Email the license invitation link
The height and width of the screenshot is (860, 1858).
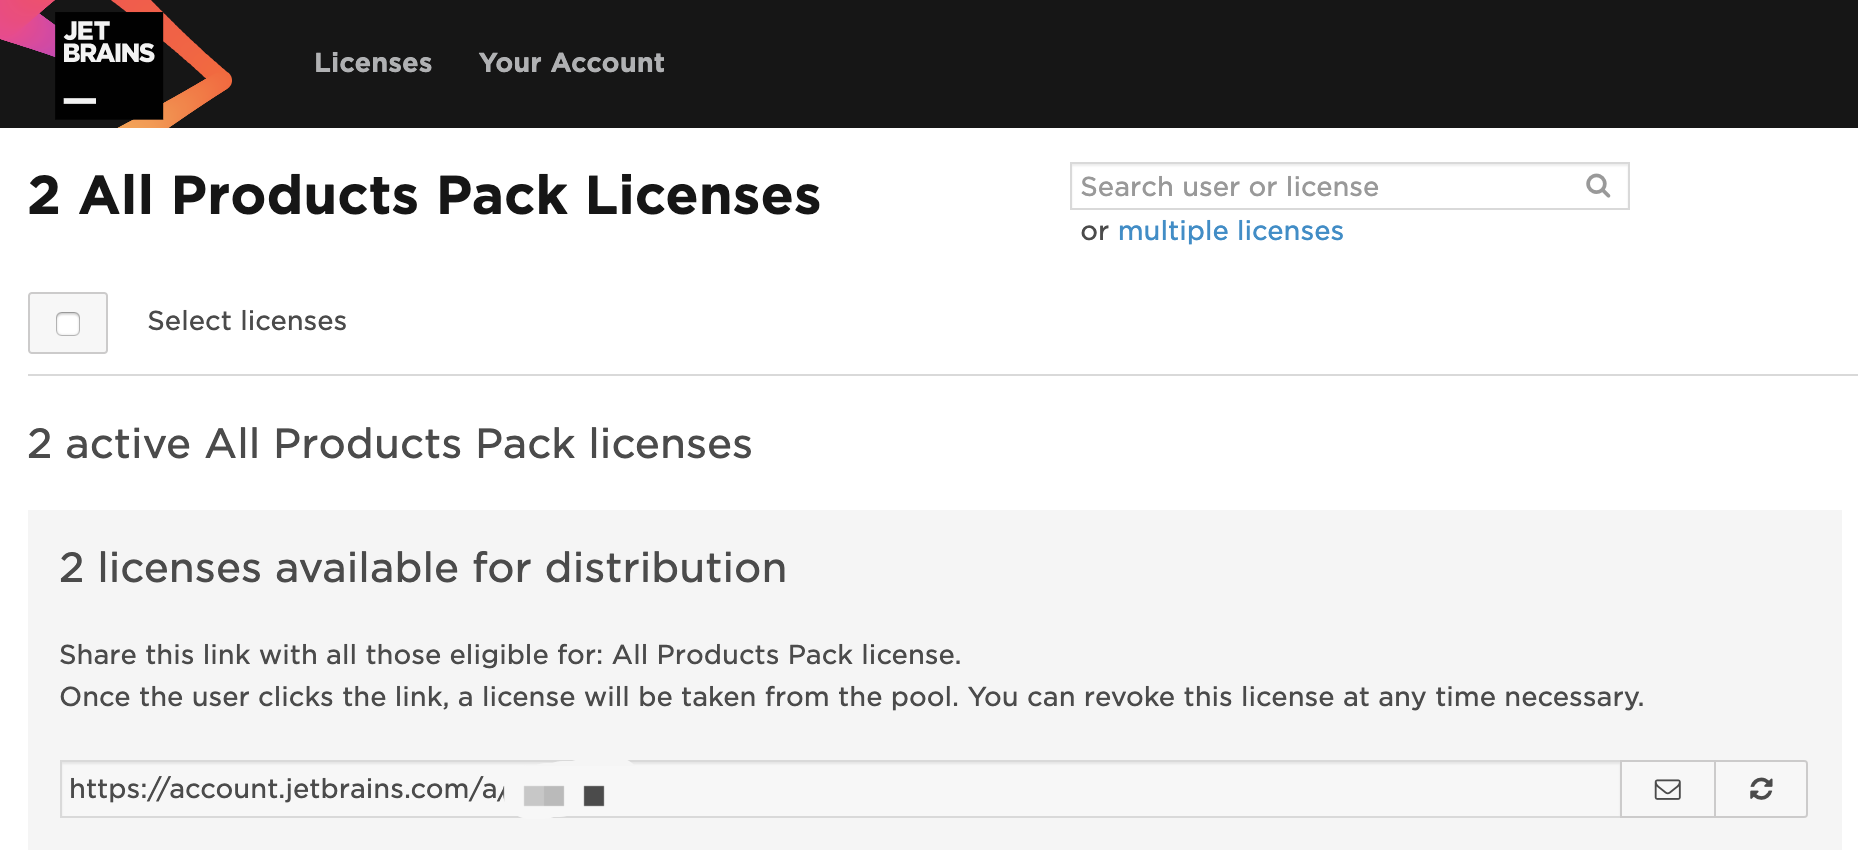click(1667, 790)
